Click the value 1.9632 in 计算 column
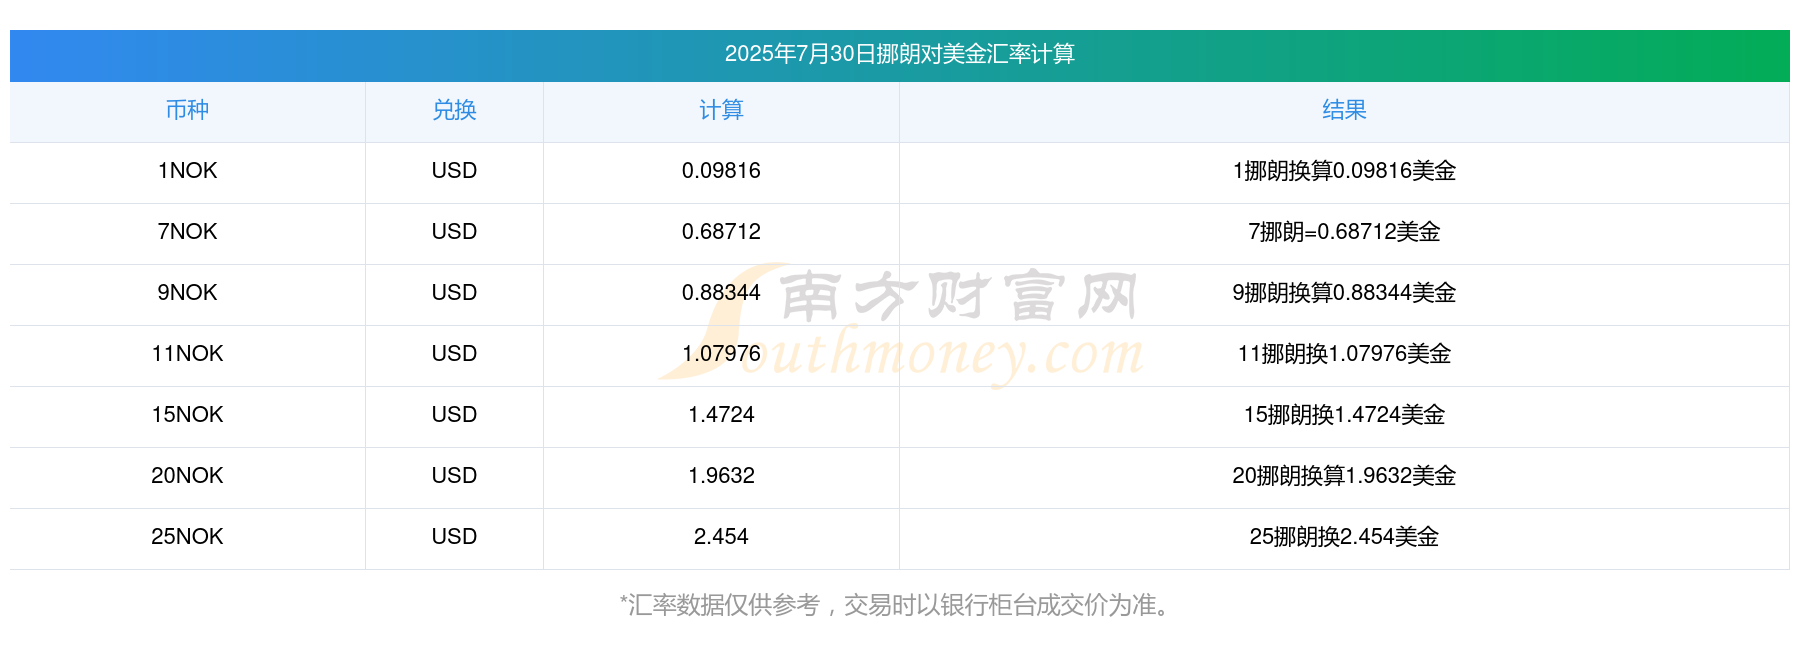The width and height of the screenshot is (1800, 650). tap(721, 476)
